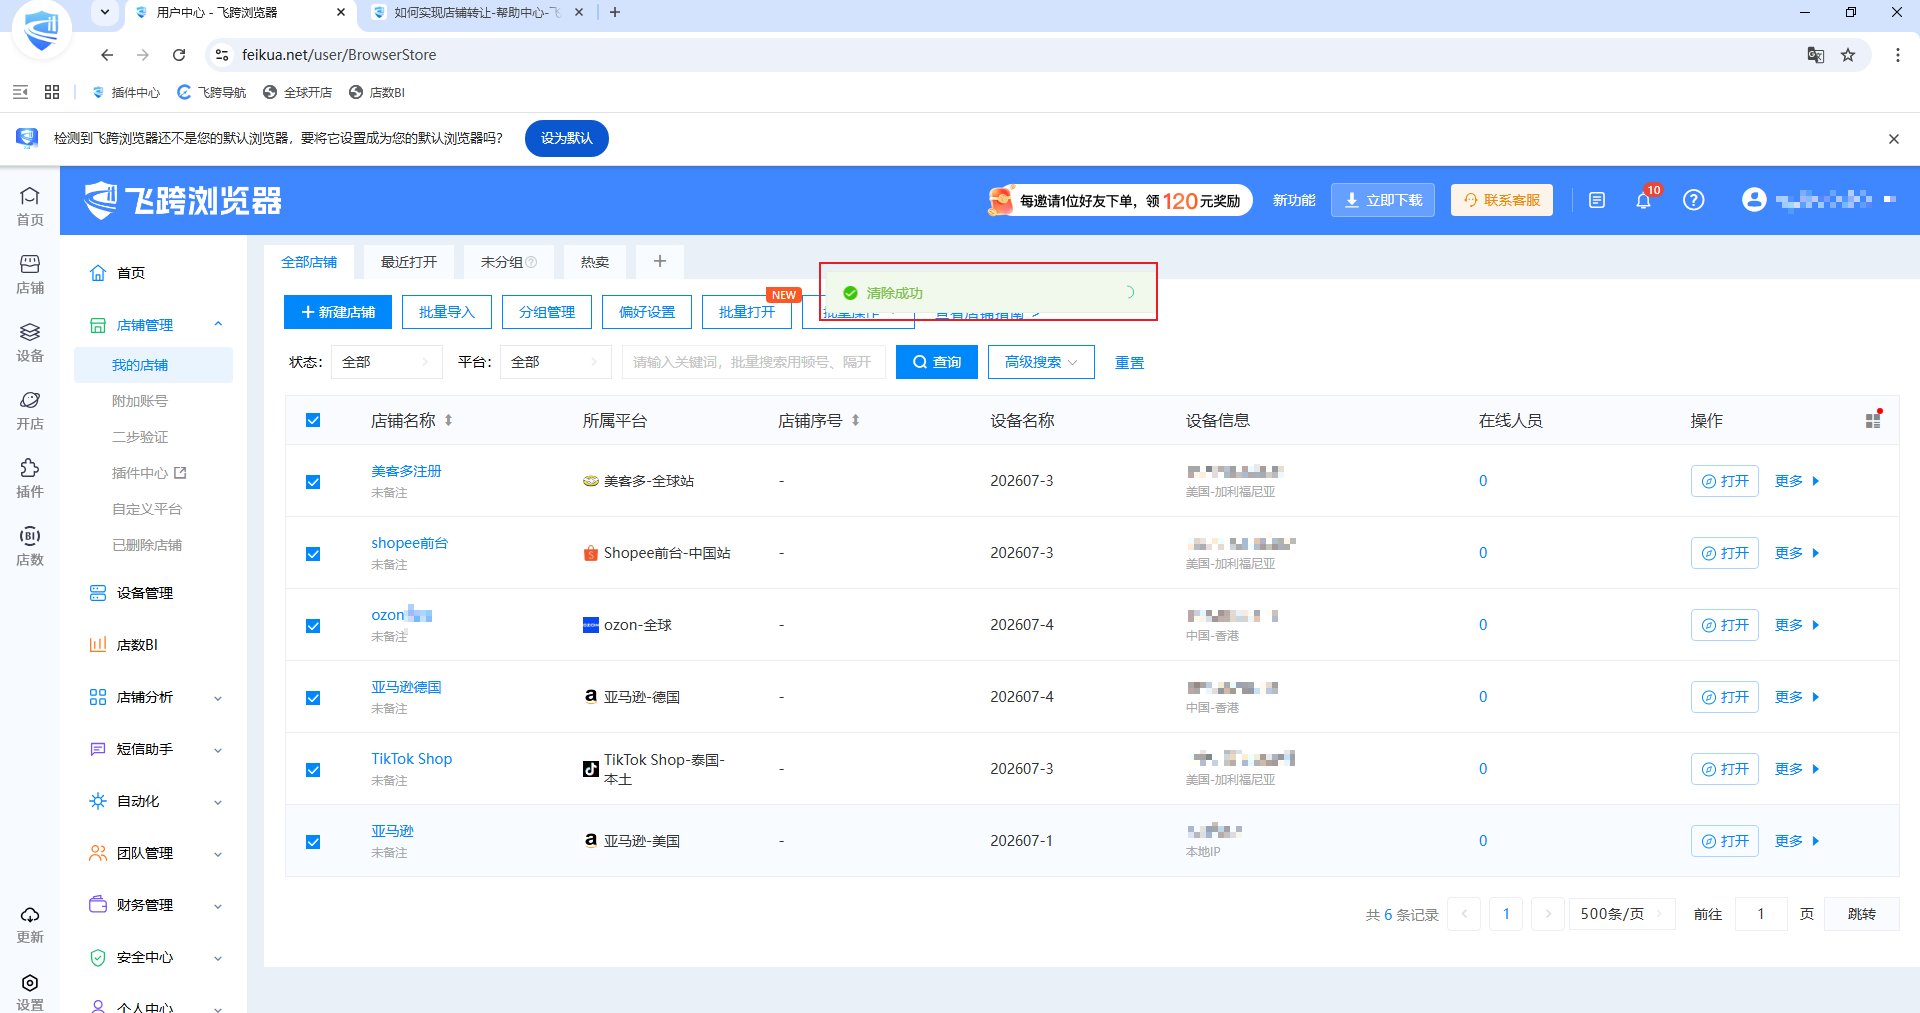Bookmark this page with the star icon
This screenshot has height=1013, width=1920.
coord(1848,55)
